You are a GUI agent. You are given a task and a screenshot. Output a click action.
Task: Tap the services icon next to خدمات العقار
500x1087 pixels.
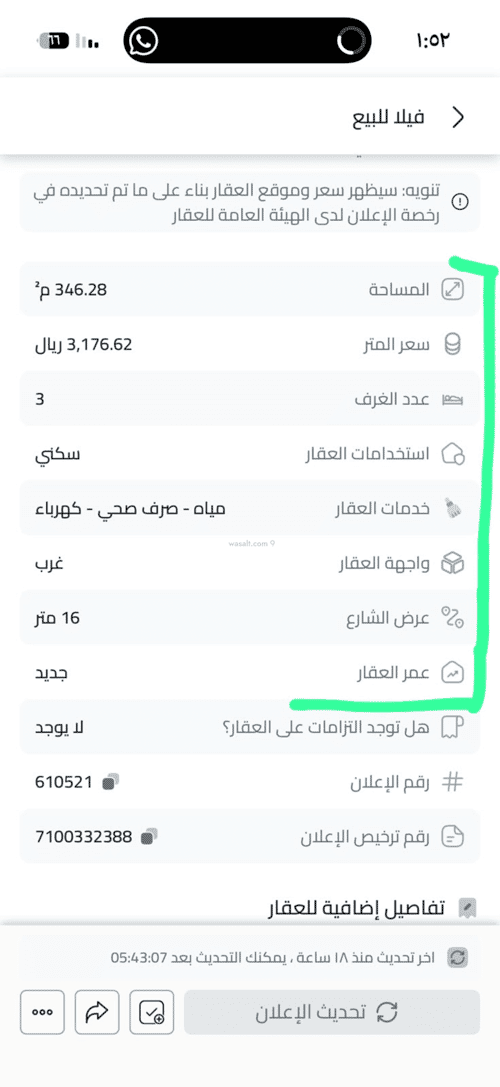[x=453, y=509]
